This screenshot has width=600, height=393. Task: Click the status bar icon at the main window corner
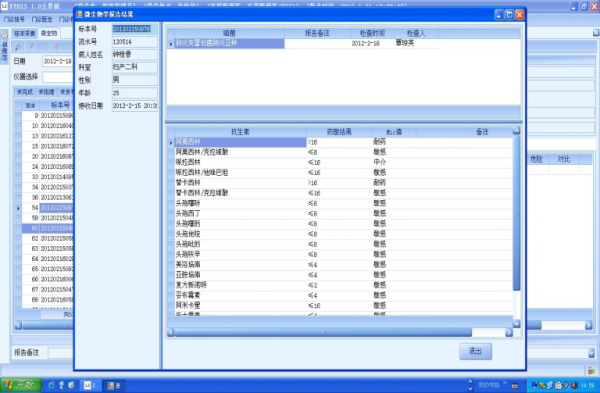(592, 370)
